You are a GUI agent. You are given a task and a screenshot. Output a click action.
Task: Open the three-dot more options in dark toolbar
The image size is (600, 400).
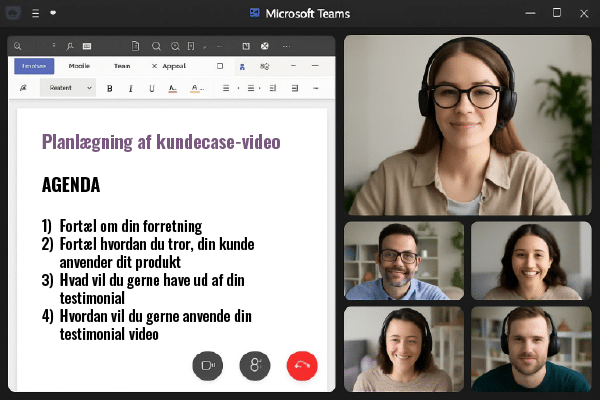pos(286,46)
